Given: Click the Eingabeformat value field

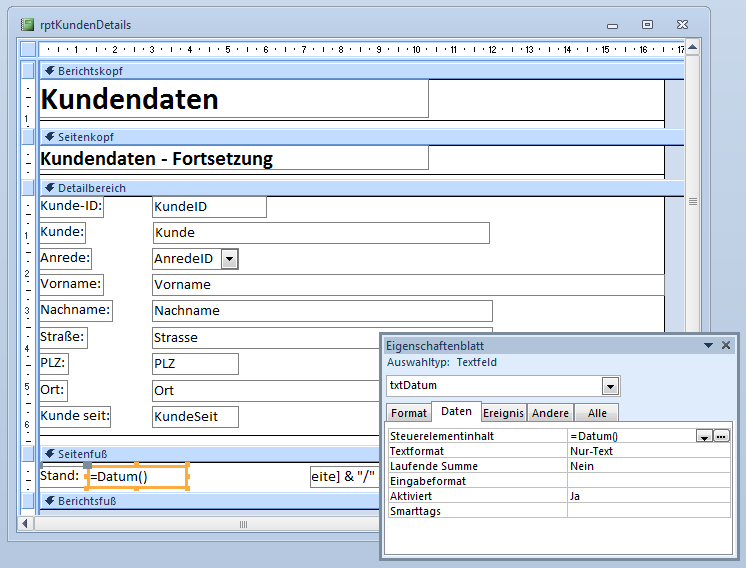Looking at the screenshot, I should pos(649,481).
